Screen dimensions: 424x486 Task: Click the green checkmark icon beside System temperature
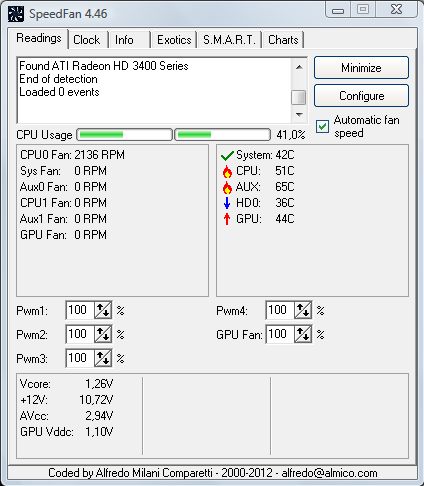[x=227, y=155]
